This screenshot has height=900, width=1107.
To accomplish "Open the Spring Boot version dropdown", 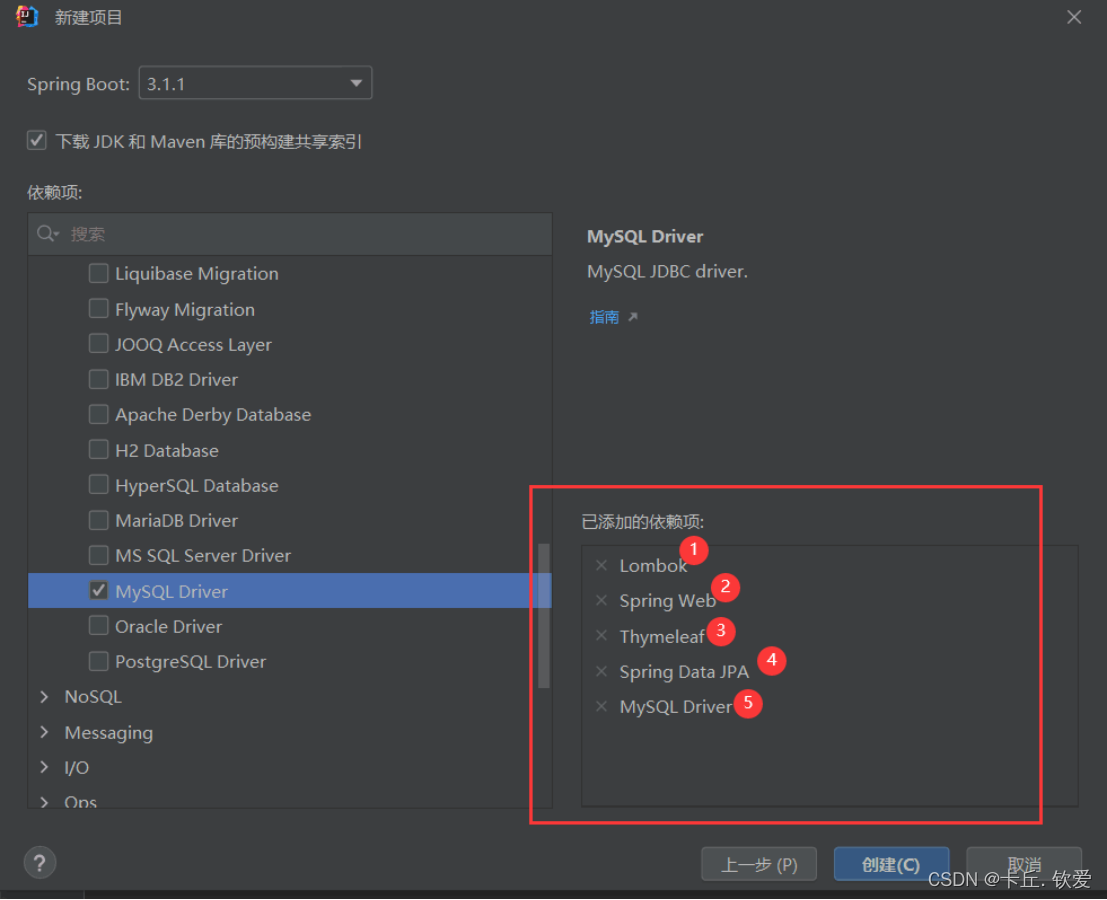I will pyautogui.click(x=255, y=83).
